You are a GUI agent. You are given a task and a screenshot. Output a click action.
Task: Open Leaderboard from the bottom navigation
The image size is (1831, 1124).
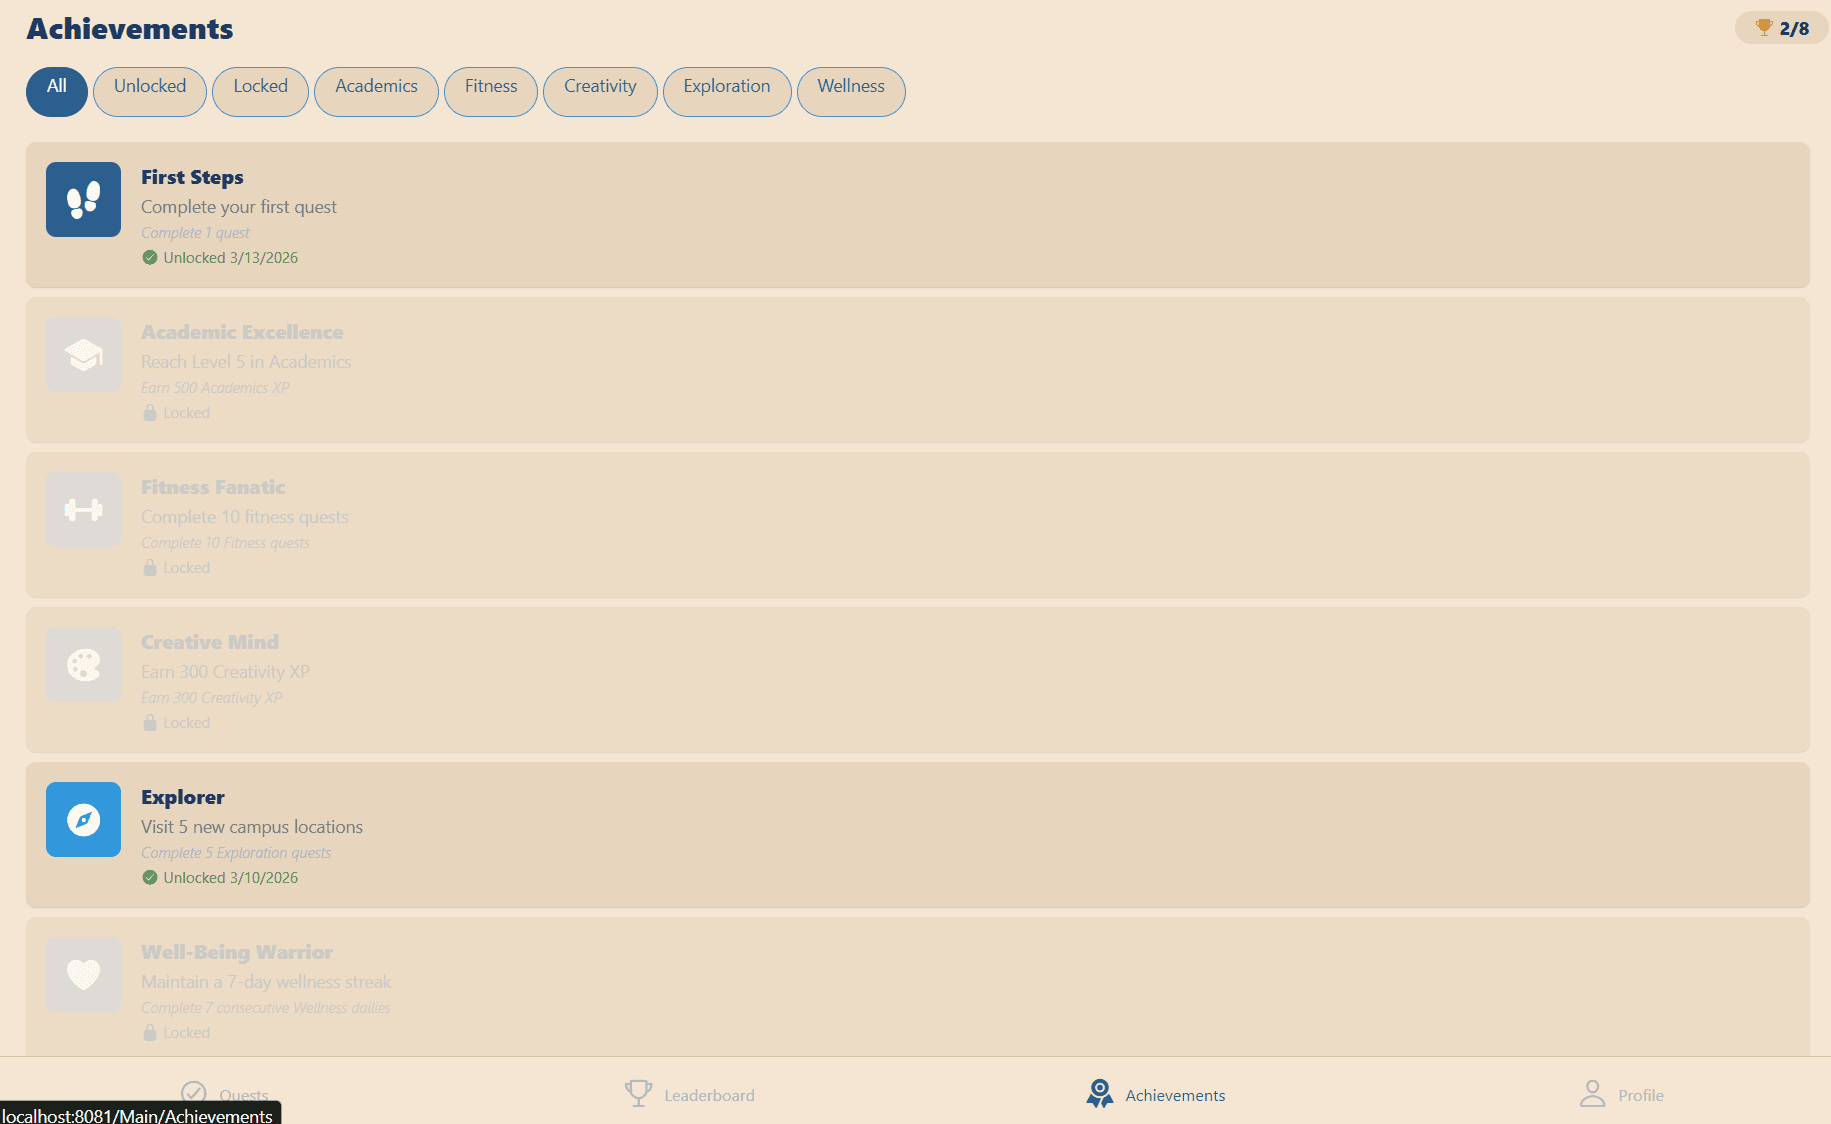point(689,1094)
